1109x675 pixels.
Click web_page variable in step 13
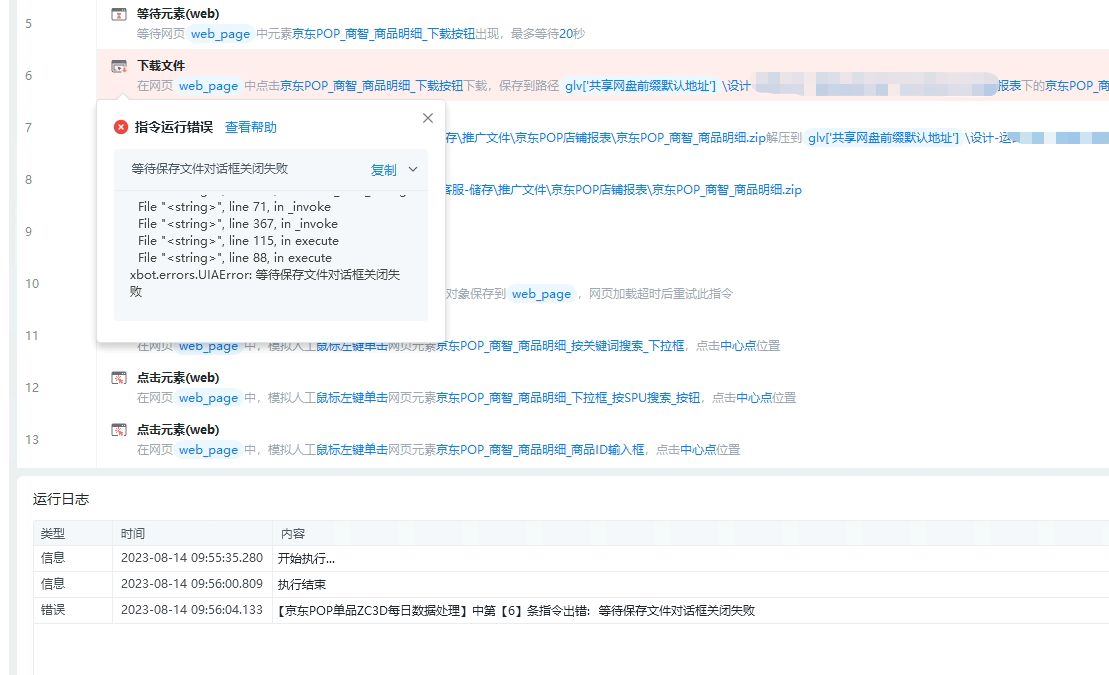click(x=208, y=449)
